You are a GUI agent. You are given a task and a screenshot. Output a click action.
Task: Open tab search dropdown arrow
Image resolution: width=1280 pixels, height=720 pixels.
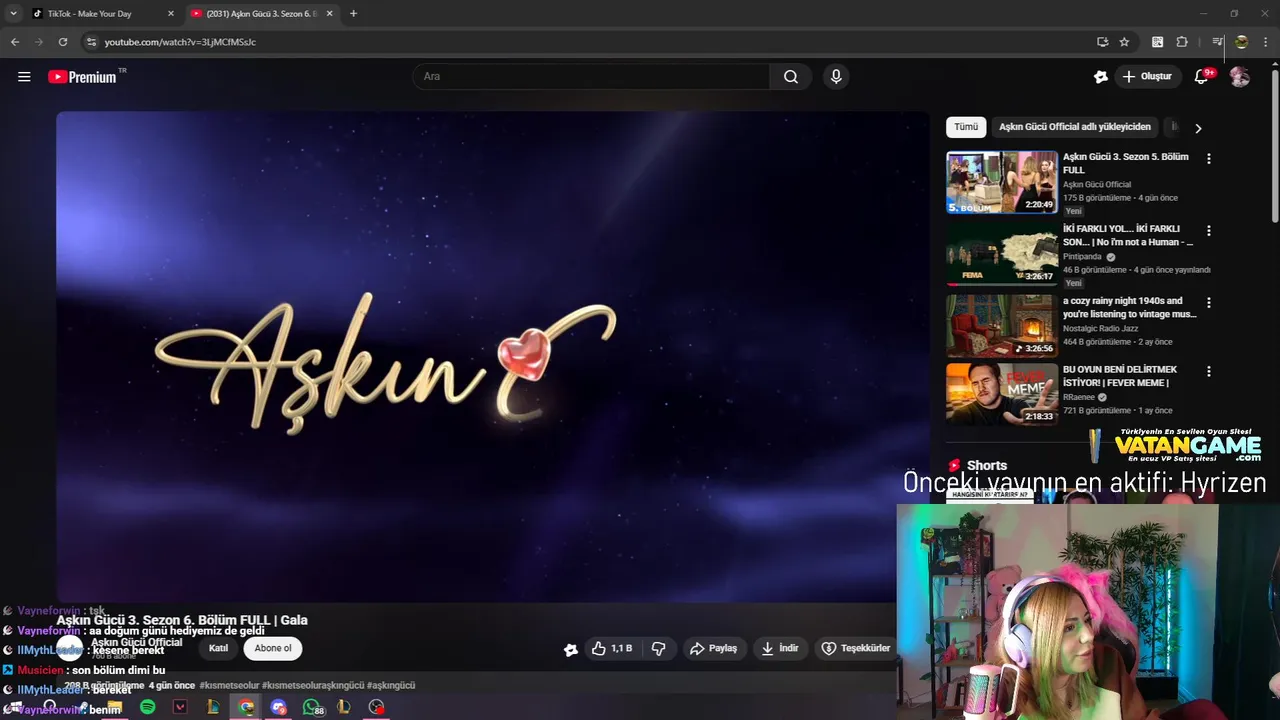[x=13, y=14]
